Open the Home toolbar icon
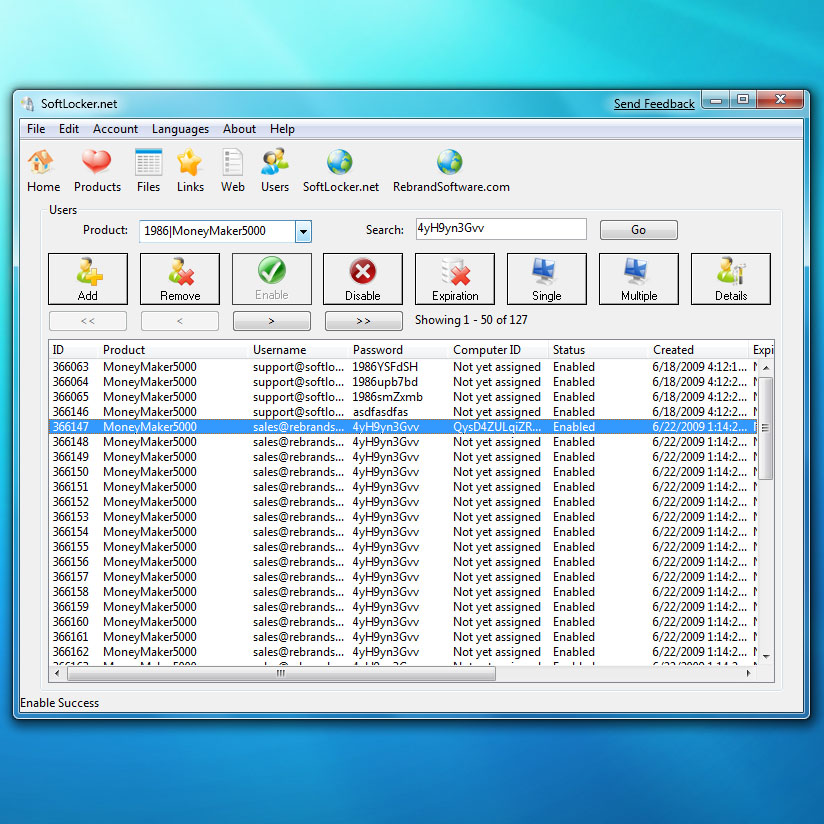Viewport: 824px width, 824px height. 42,169
